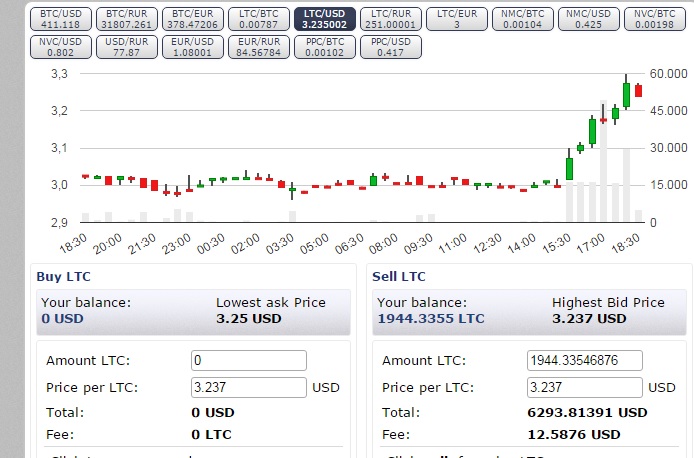The height and width of the screenshot is (458, 694).
Task: Open the PPC/USD pair tab
Action: pyautogui.click(x=390, y=46)
